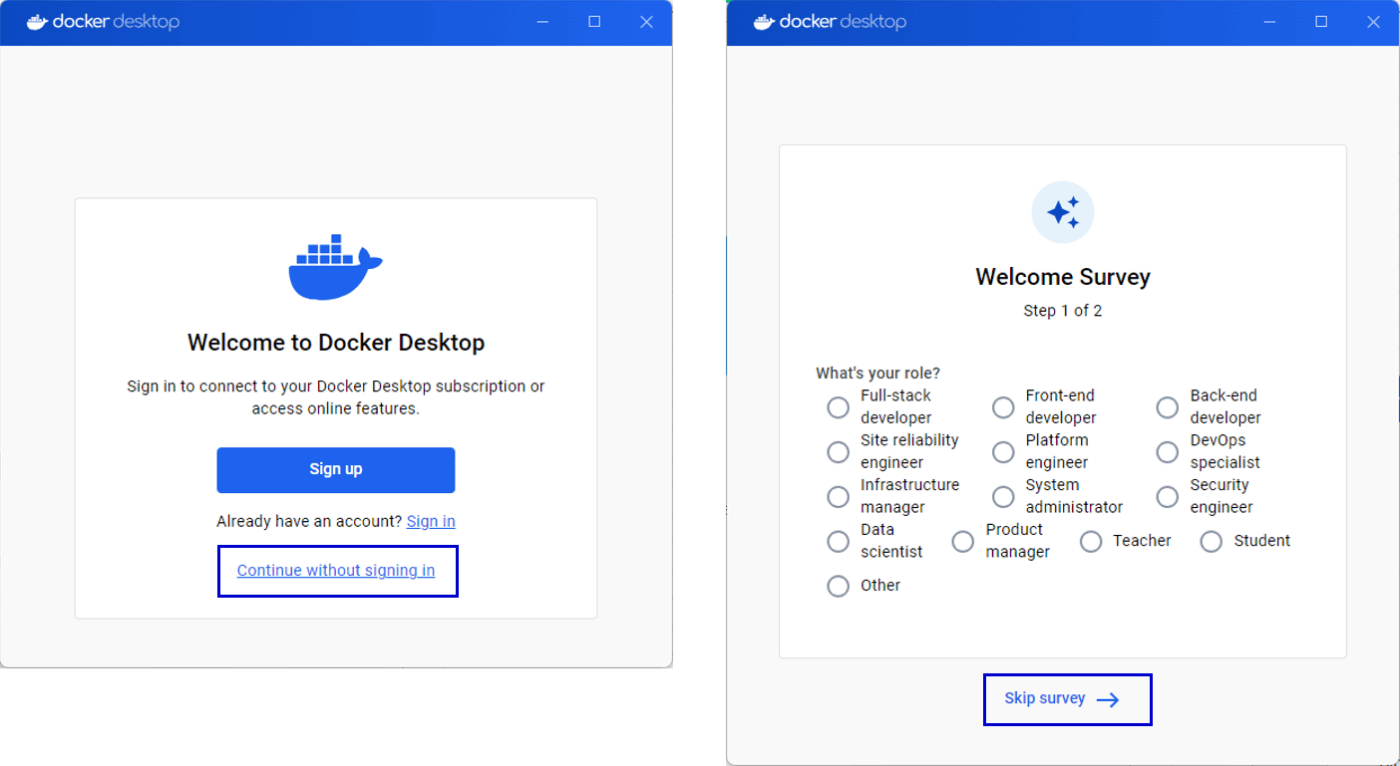The height and width of the screenshot is (766, 1400).
Task: Click the arrow icon beside Skip survey
Action: (x=1107, y=700)
